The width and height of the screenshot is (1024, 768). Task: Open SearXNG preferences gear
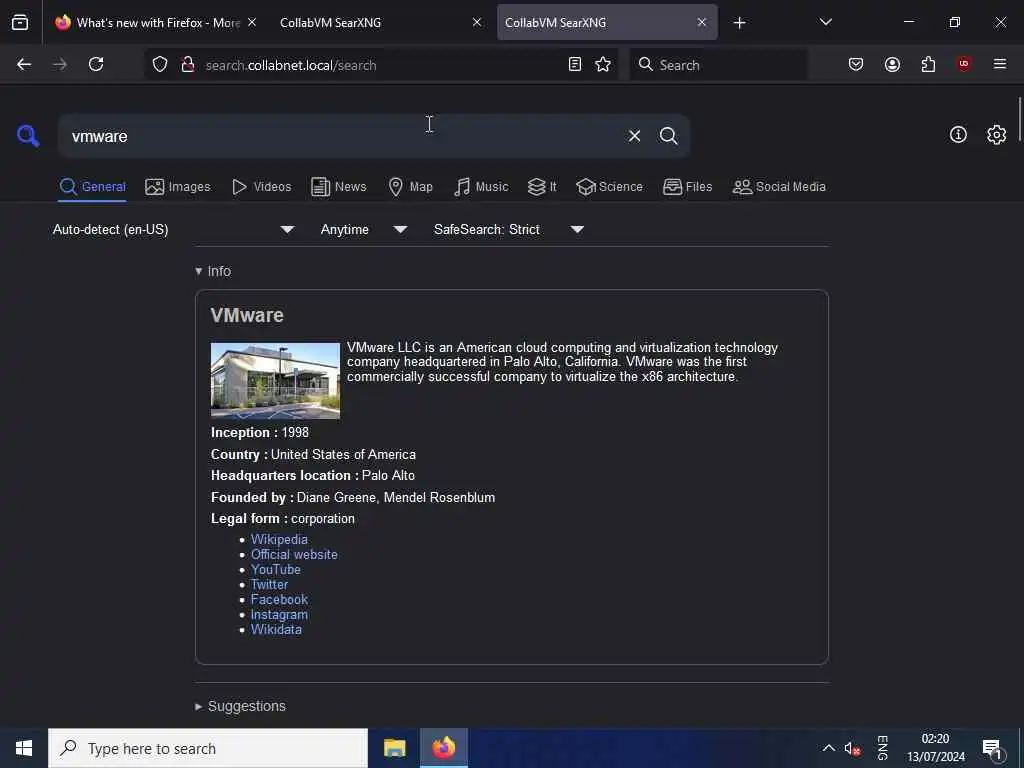[997, 135]
